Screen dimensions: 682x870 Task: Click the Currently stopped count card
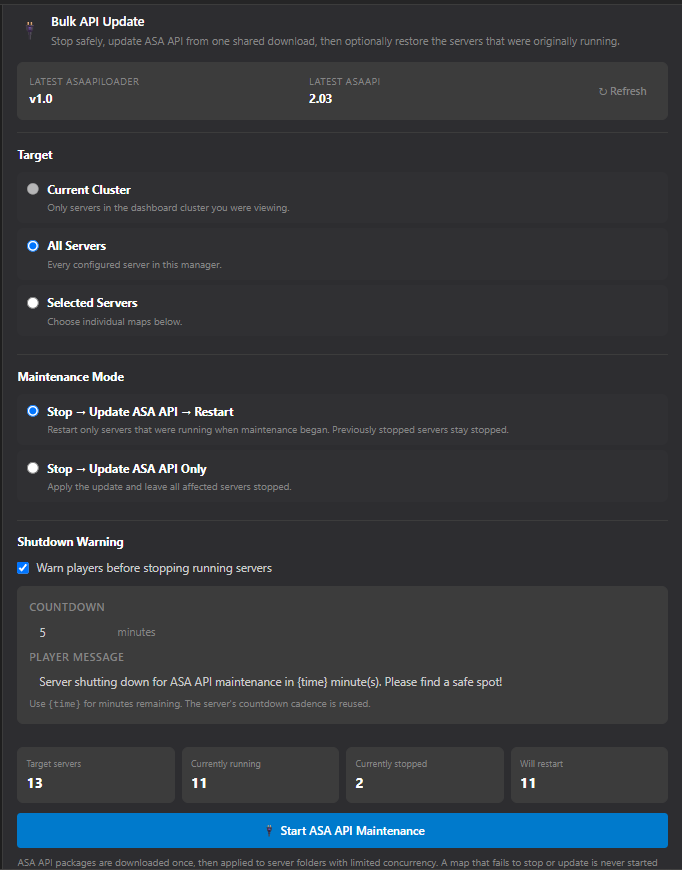click(425, 775)
